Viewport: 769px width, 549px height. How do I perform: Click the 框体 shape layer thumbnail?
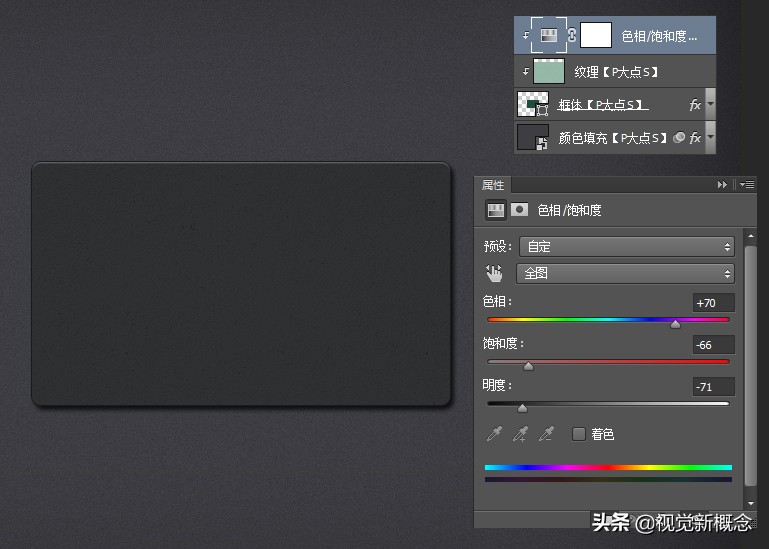click(533, 104)
